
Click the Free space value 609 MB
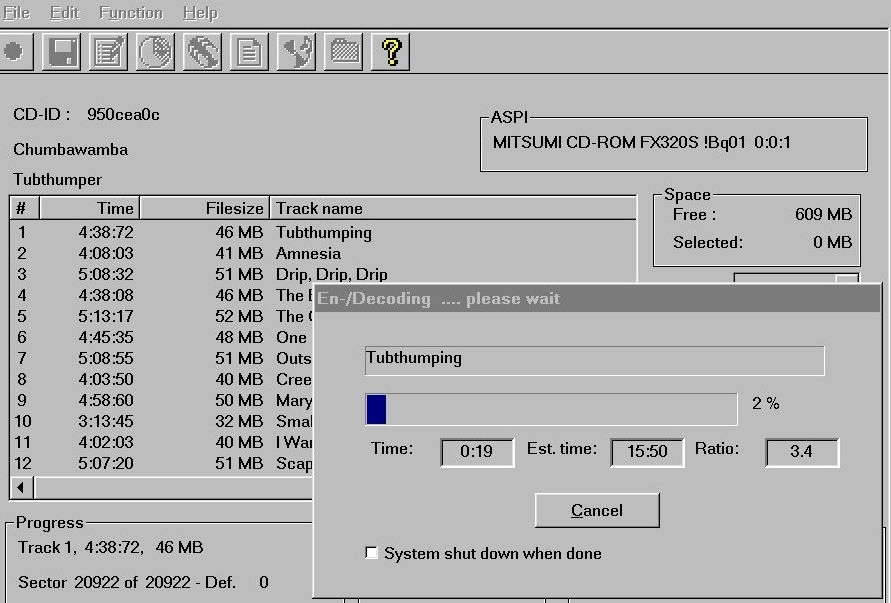823,214
